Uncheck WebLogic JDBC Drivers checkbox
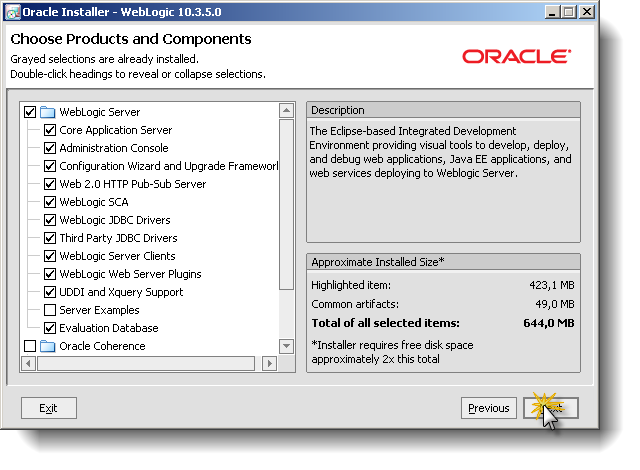Screen dimensions: 640x470 coord(50,220)
